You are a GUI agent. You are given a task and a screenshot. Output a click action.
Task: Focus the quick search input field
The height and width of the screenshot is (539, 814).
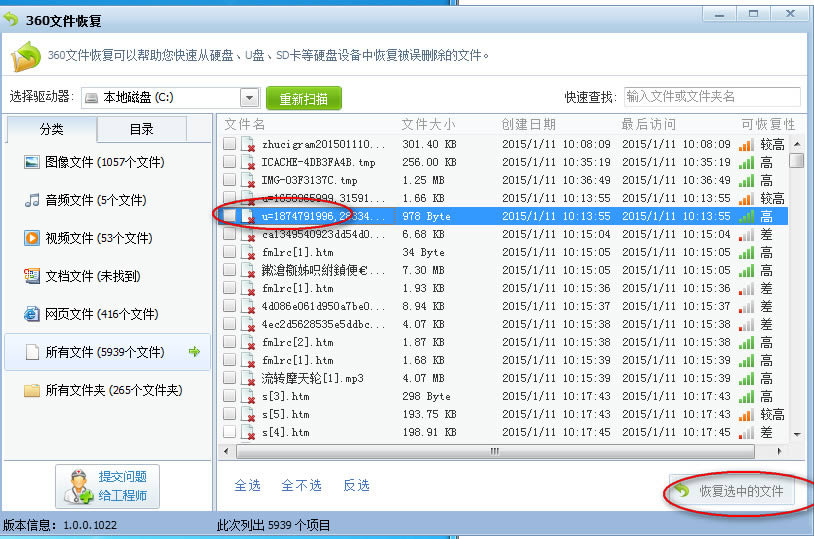point(711,97)
